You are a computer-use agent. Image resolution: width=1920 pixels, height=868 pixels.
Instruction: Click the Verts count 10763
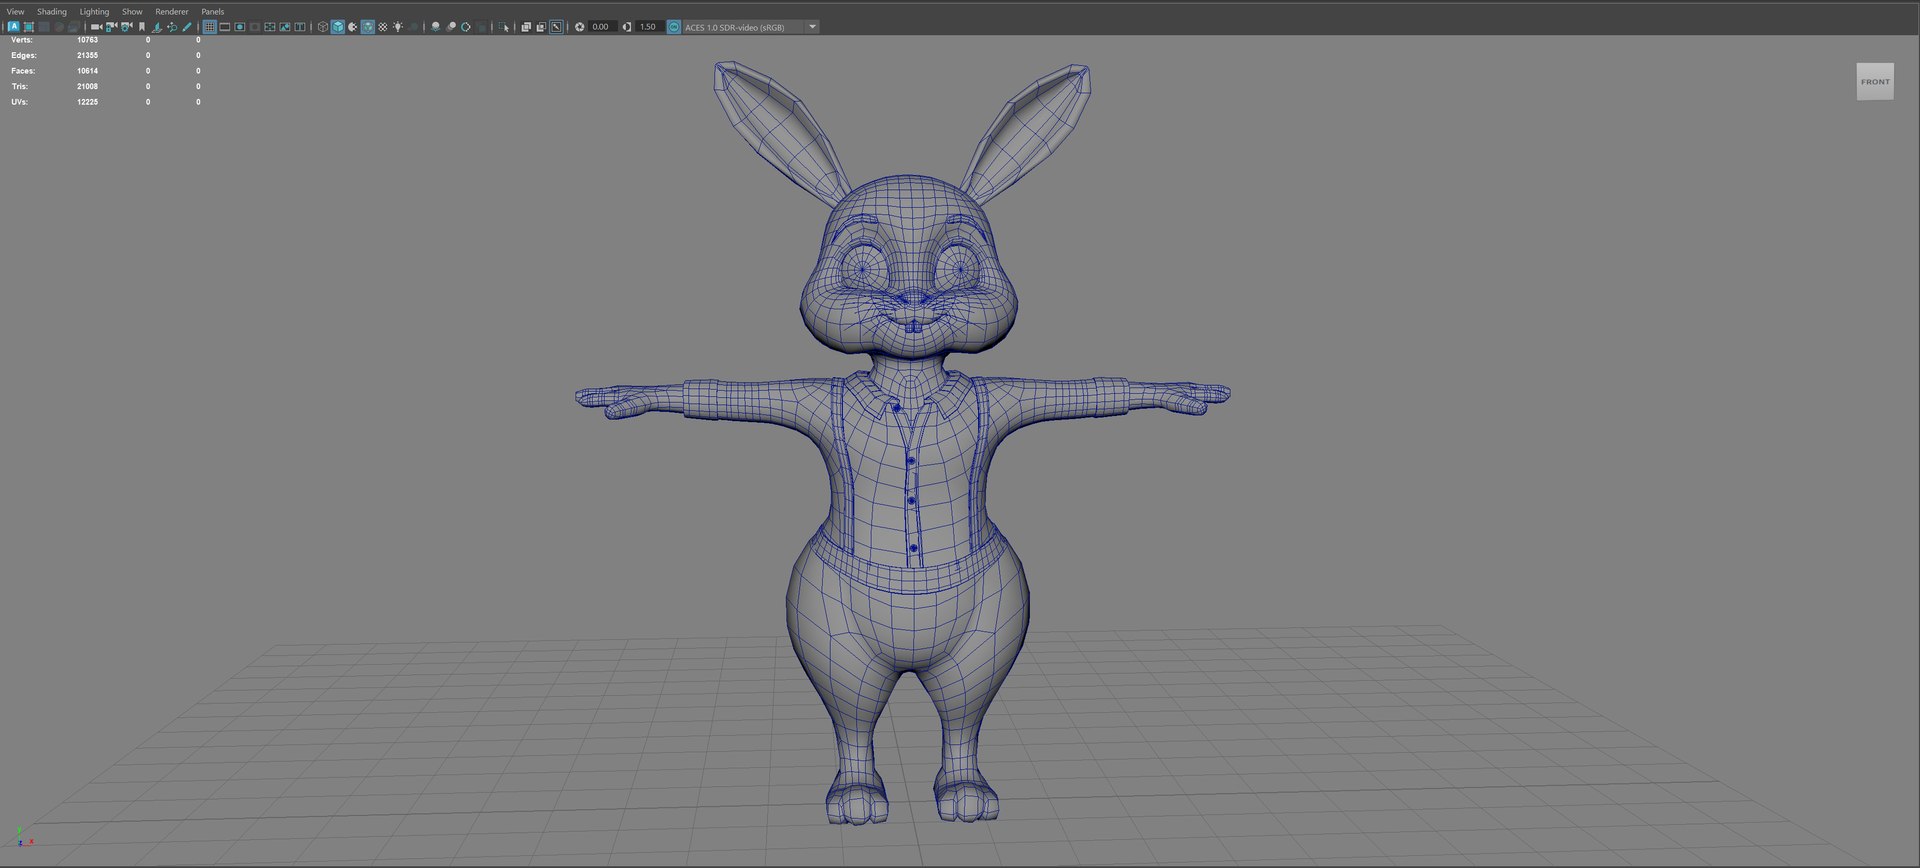[88, 40]
